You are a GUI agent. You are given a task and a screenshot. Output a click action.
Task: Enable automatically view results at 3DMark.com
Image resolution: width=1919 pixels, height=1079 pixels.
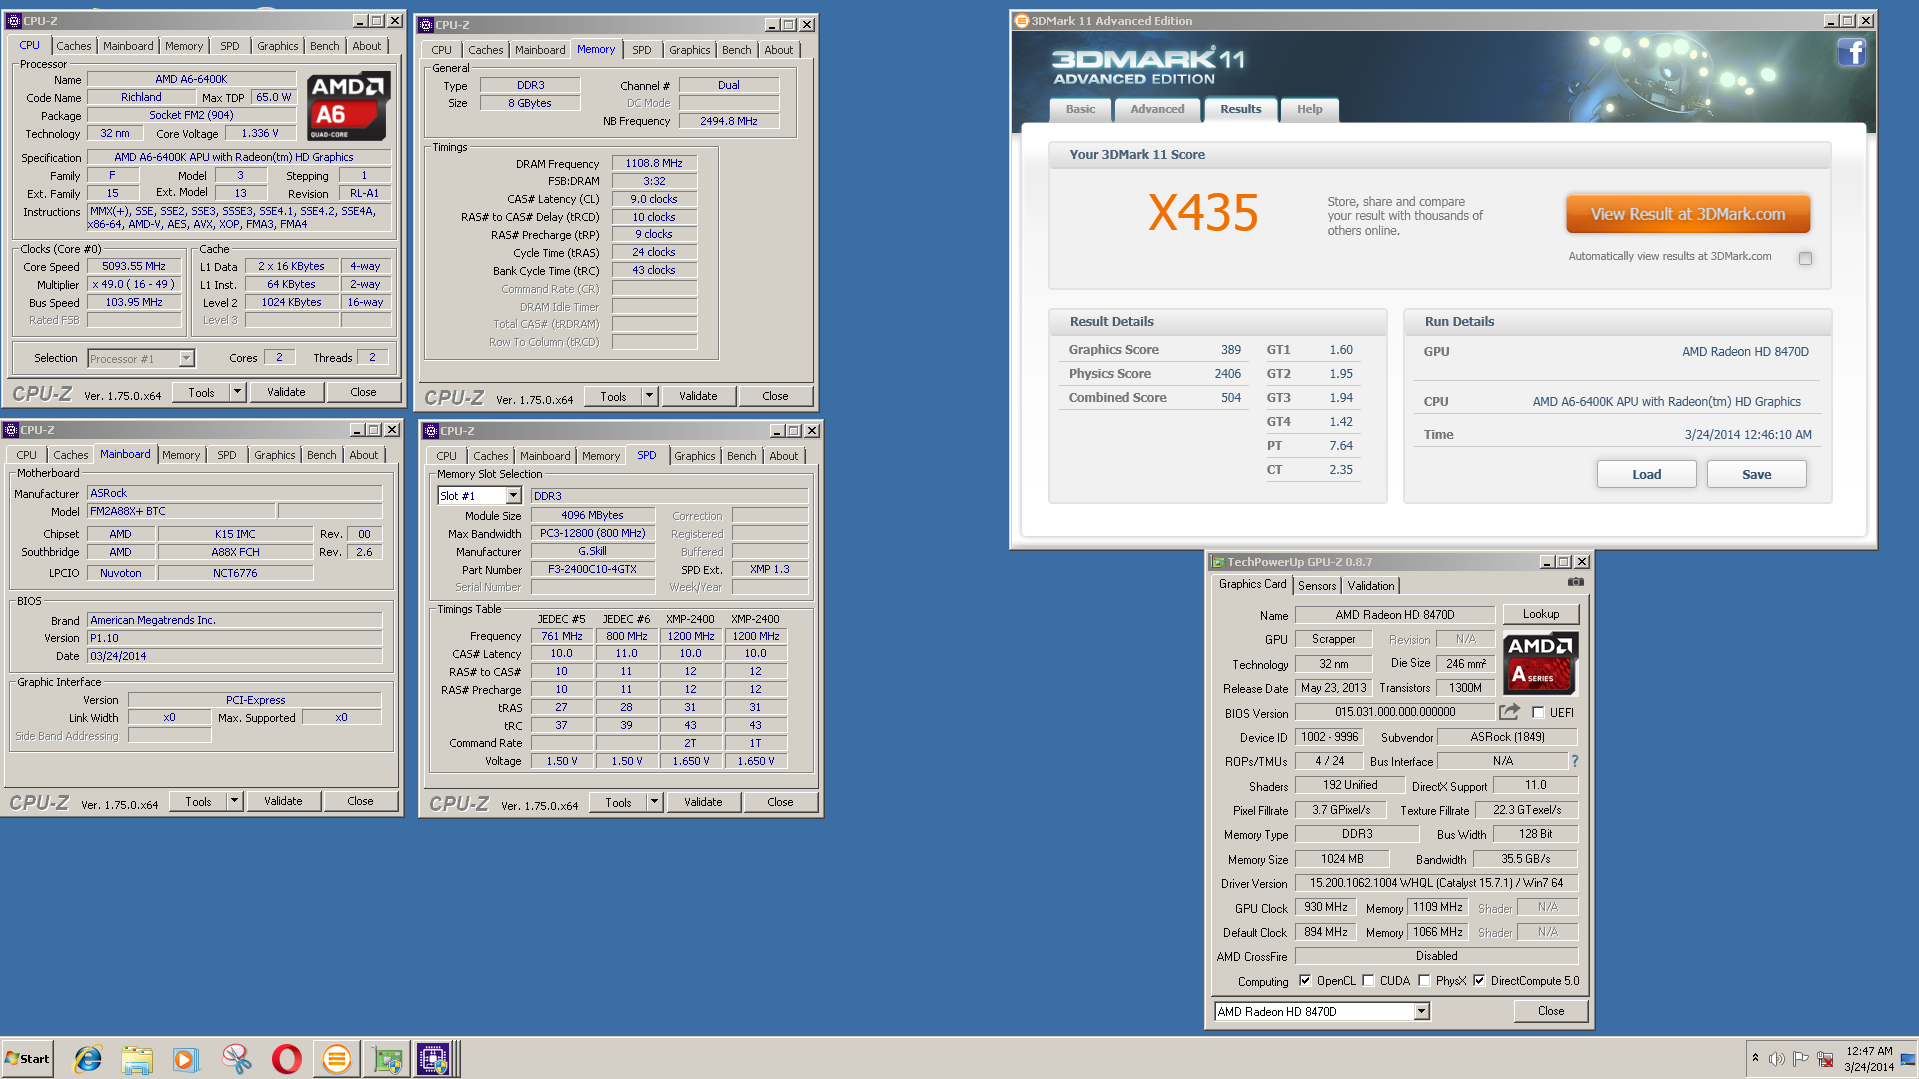point(1805,258)
